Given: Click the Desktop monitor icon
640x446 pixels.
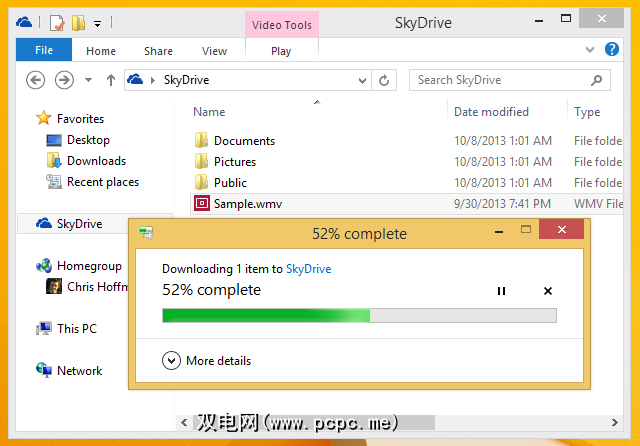Looking at the screenshot, I should [54, 140].
